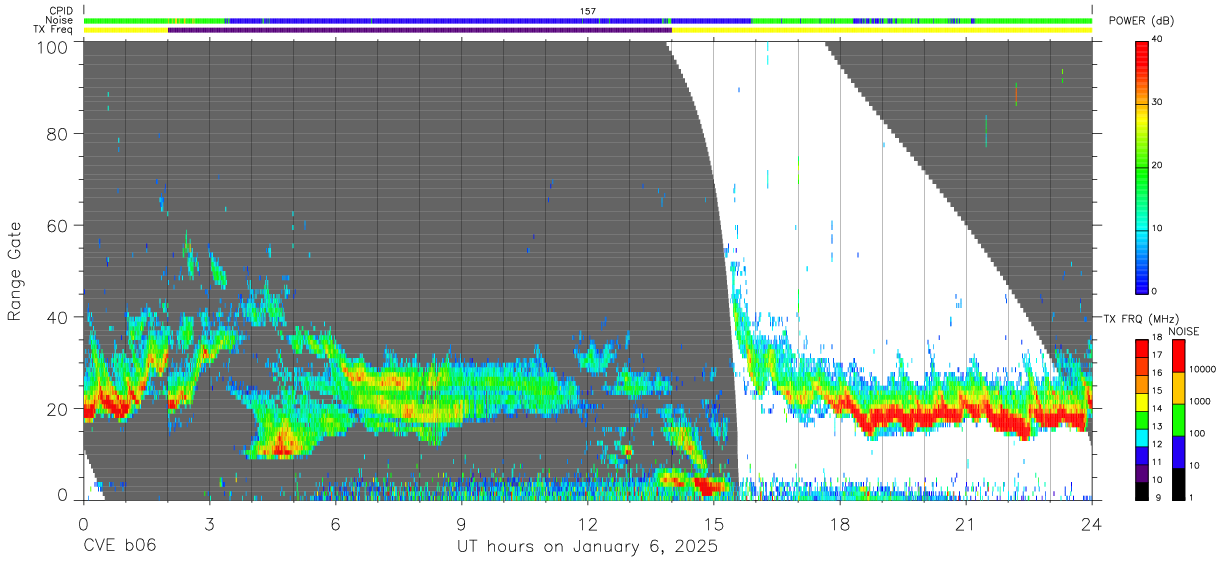Click the blue 10 segment of NOISE legend
The width and height of the screenshot is (1228, 567).
[1177, 452]
